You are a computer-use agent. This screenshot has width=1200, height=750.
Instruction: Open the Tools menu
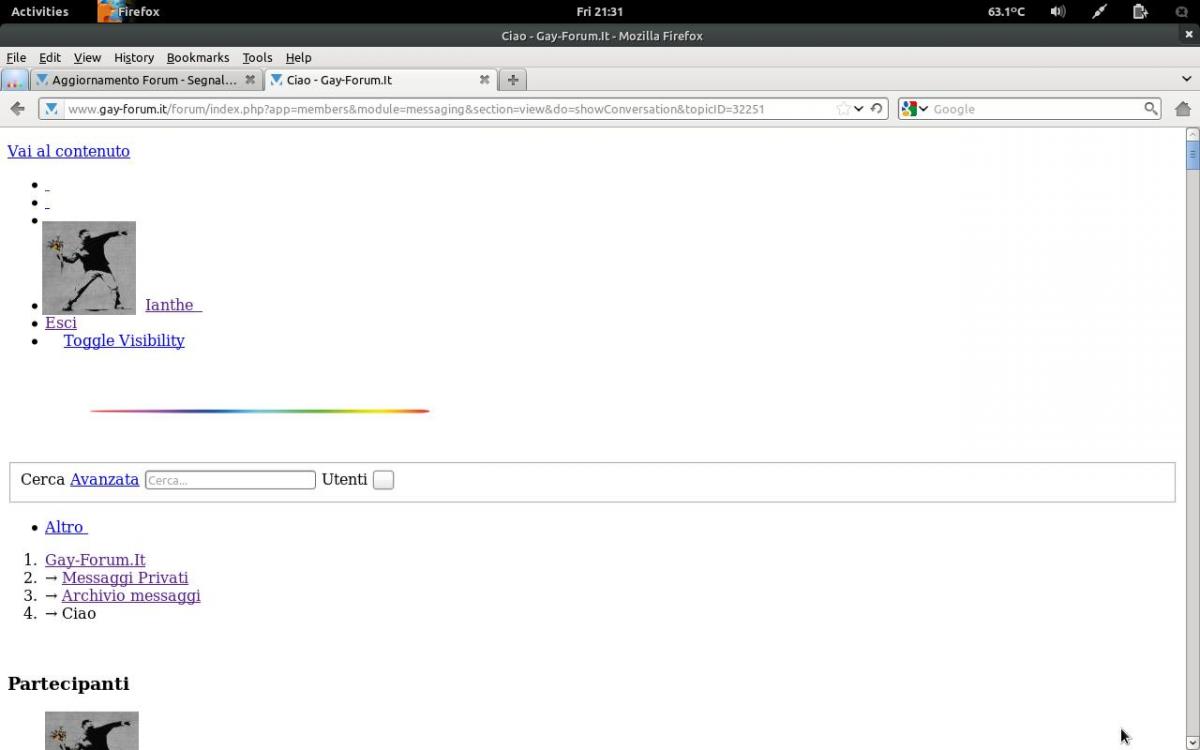(x=257, y=58)
